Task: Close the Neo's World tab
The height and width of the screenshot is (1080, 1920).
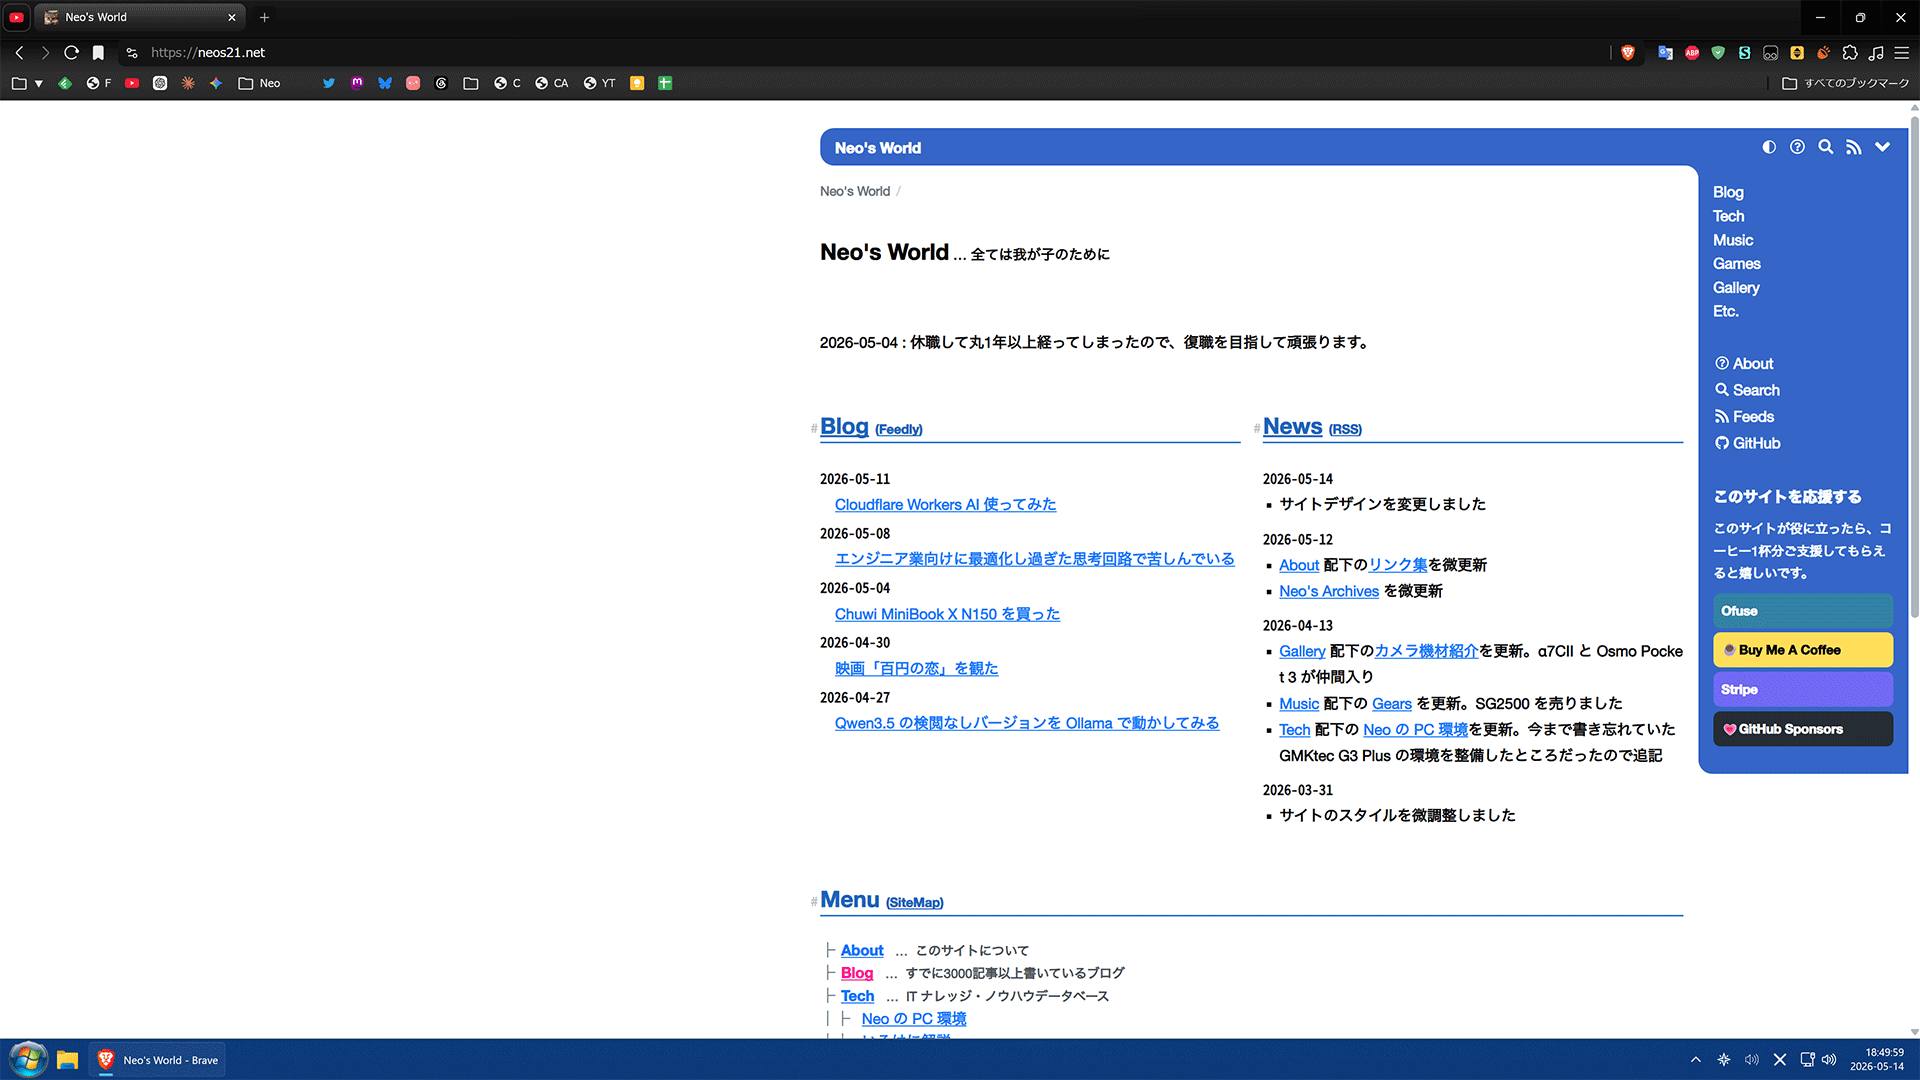Action: pos(232,17)
